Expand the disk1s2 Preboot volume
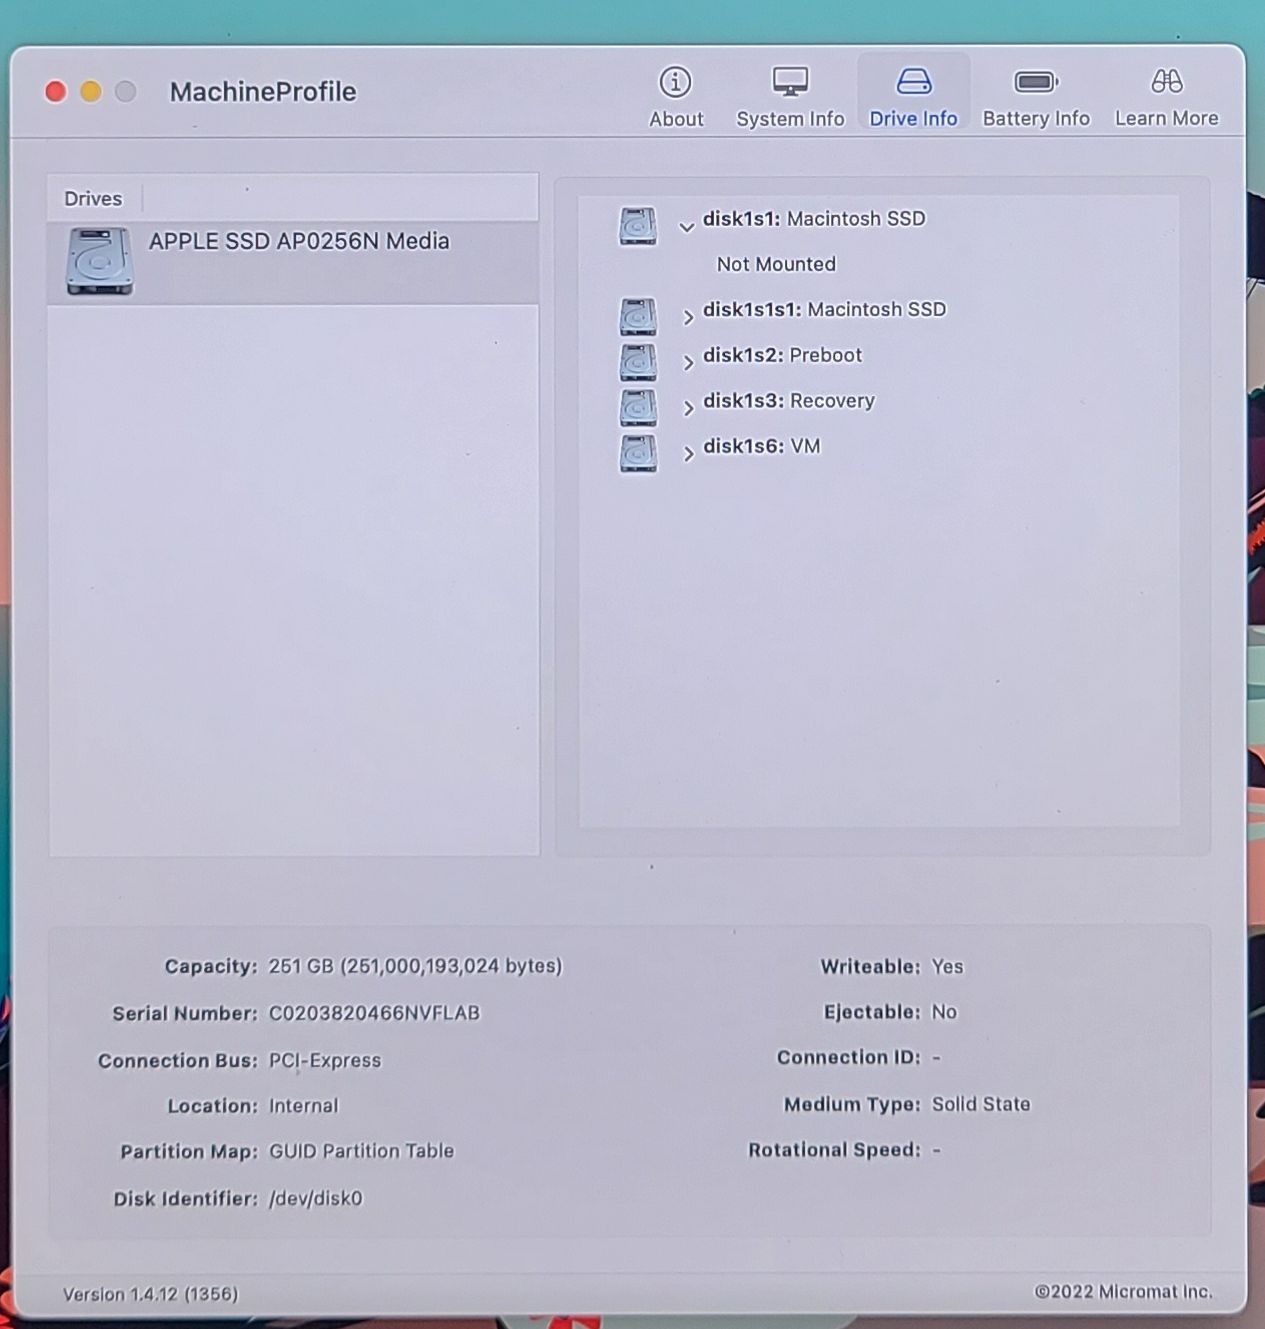This screenshot has width=1265, height=1329. [688, 363]
